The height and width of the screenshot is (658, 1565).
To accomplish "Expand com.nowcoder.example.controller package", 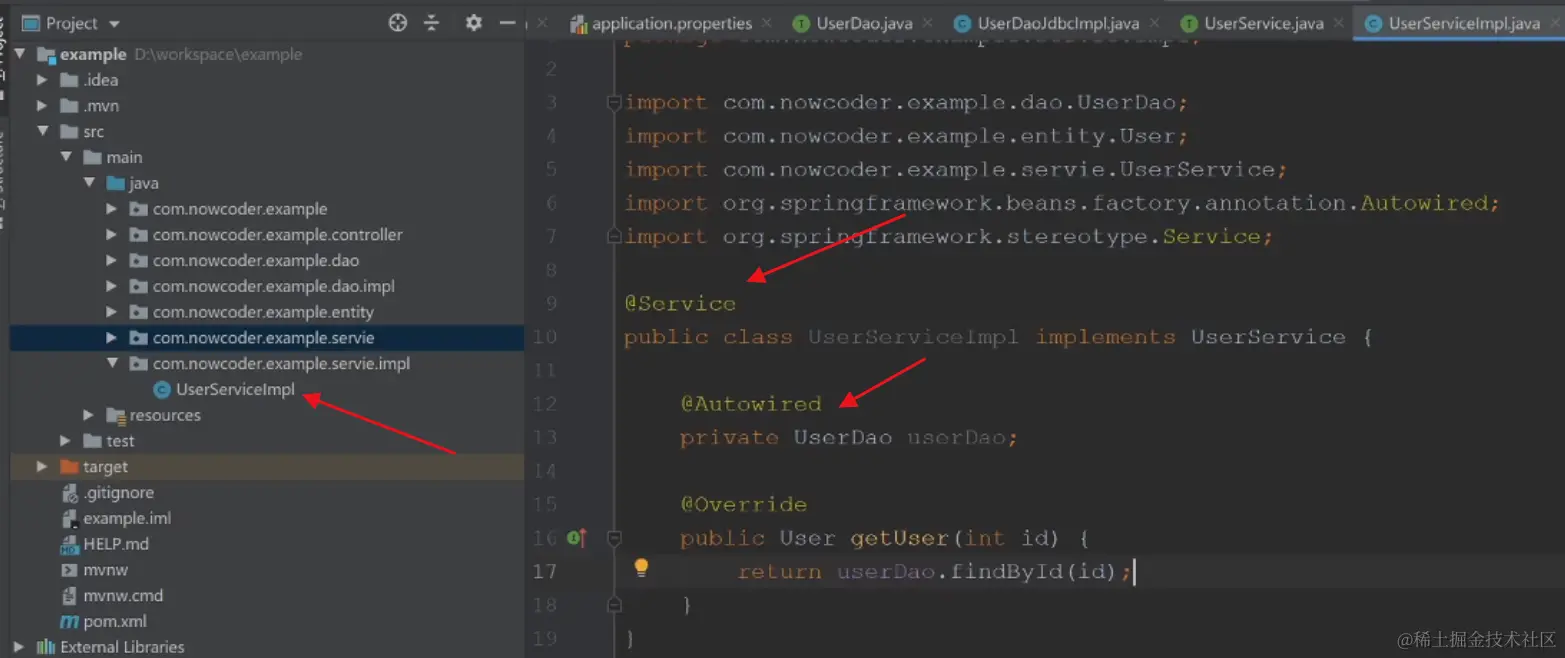I will pos(112,235).
